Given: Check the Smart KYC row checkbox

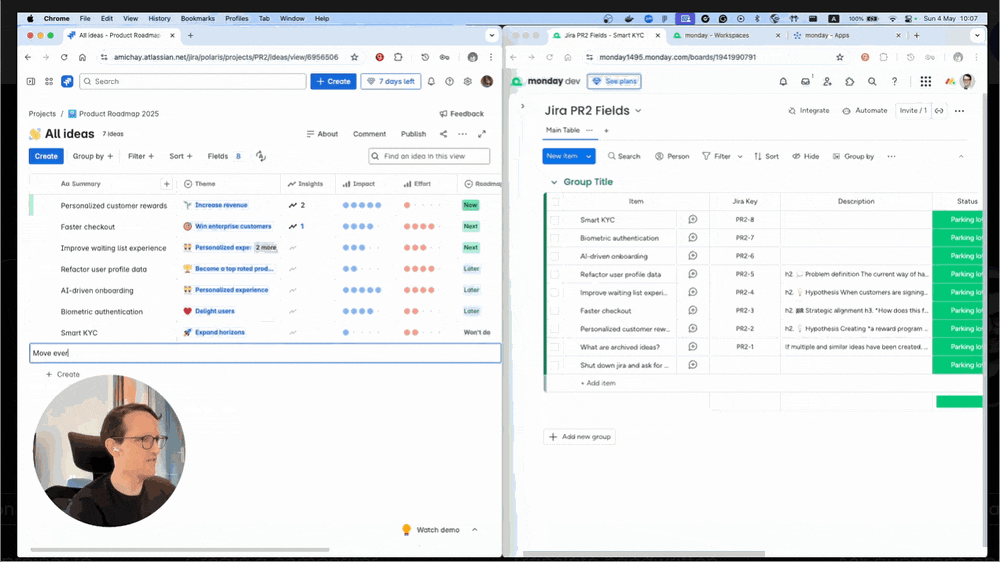Looking at the screenshot, I should click(555, 220).
